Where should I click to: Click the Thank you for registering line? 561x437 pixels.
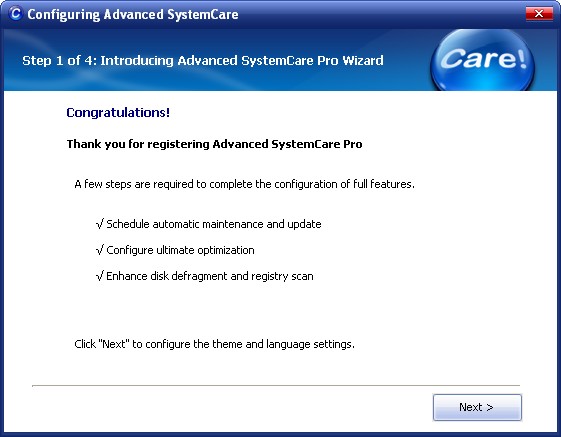[214, 144]
